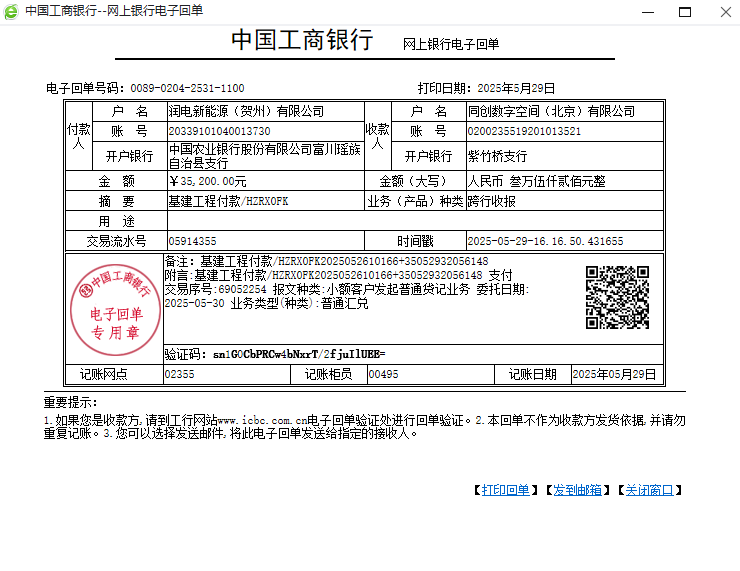Click the 备注 remark line
The width and height of the screenshot is (740, 571).
point(326,261)
